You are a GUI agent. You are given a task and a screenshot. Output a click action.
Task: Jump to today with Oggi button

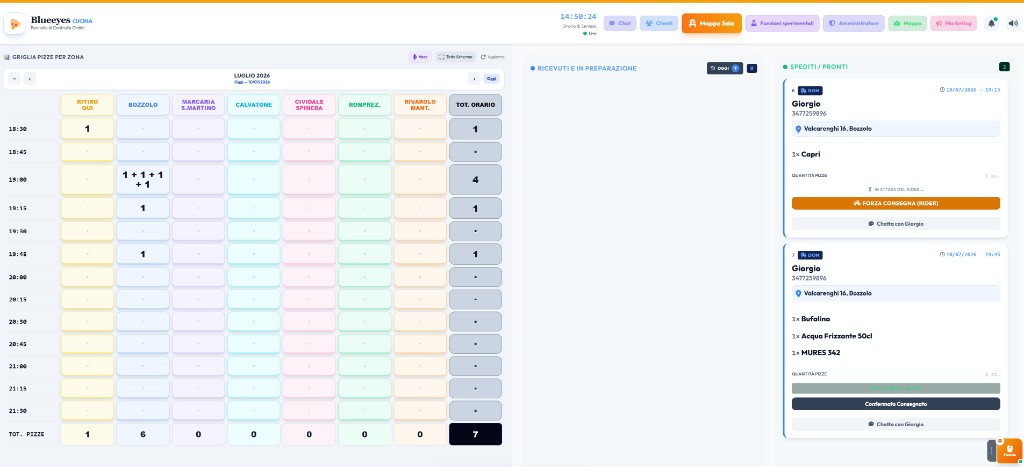coord(492,78)
